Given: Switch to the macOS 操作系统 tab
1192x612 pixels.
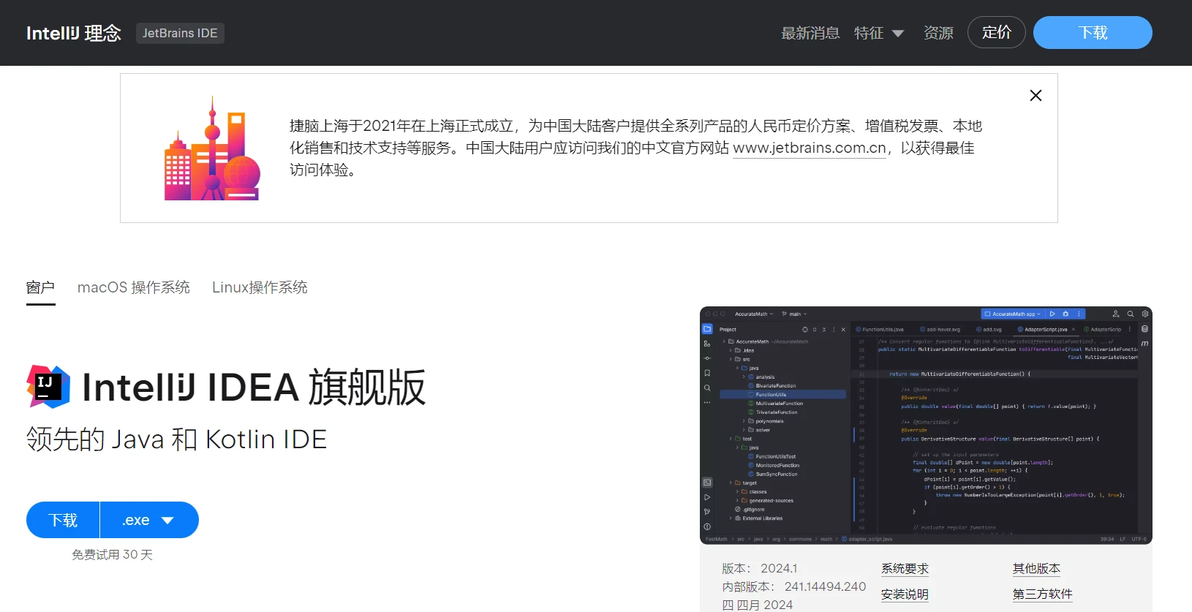Looking at the screenshot, I should pyautogui.click(x=134, y=287).
